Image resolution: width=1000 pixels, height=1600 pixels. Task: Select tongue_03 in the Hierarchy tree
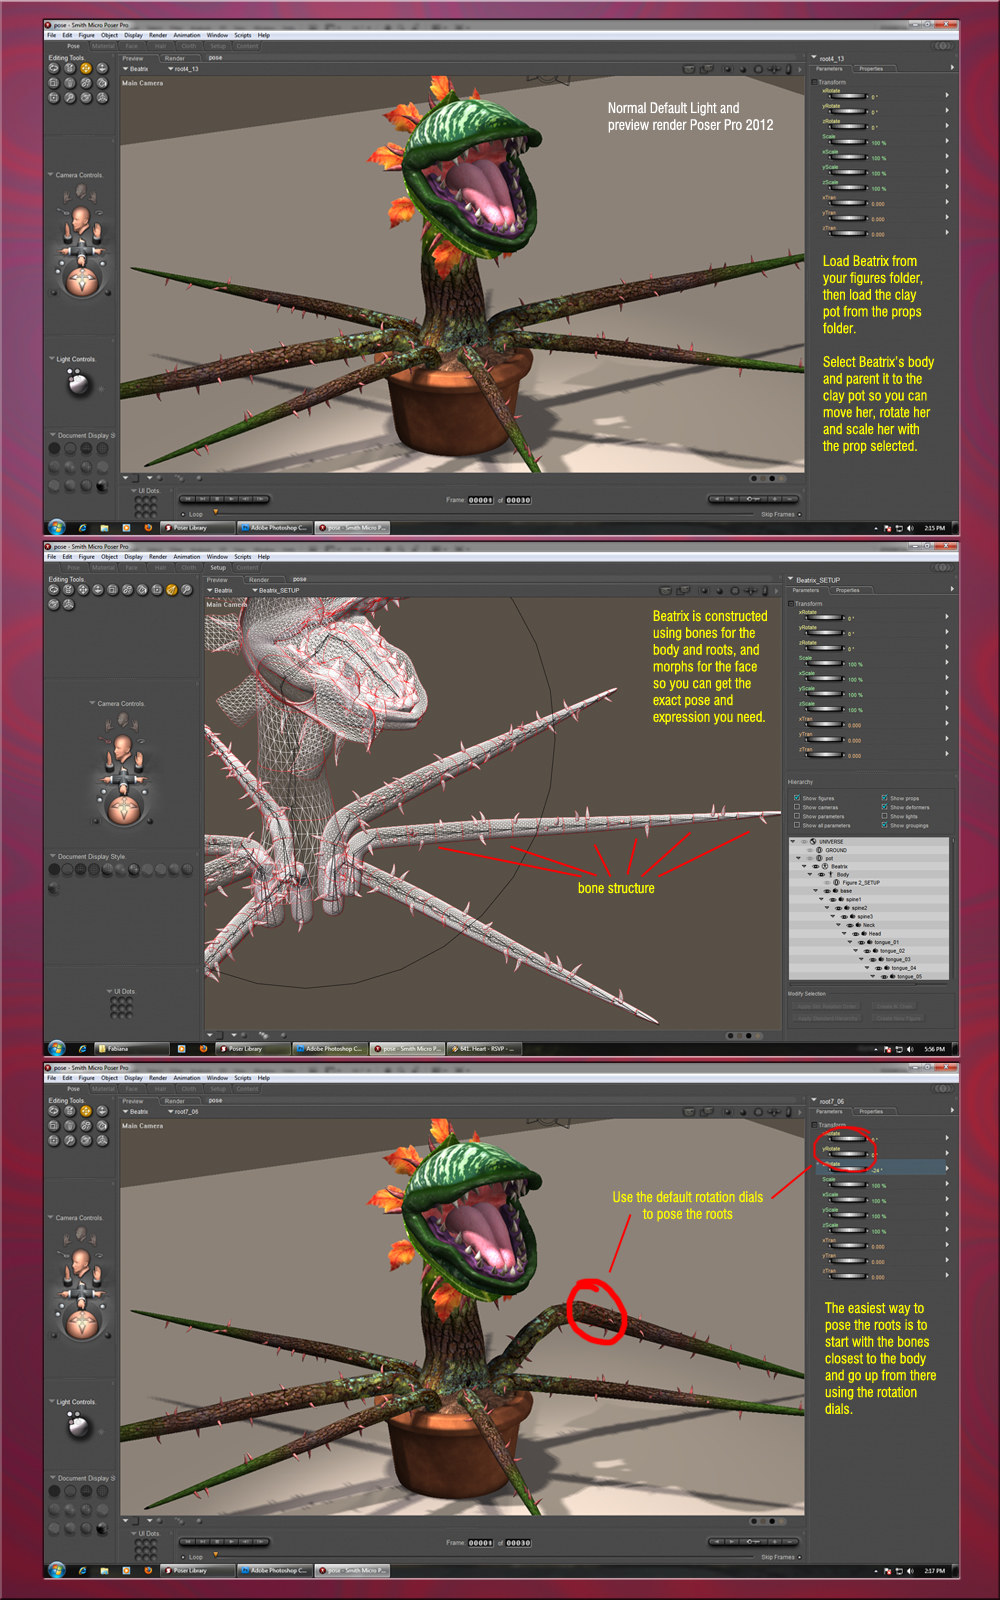point(898,959)
